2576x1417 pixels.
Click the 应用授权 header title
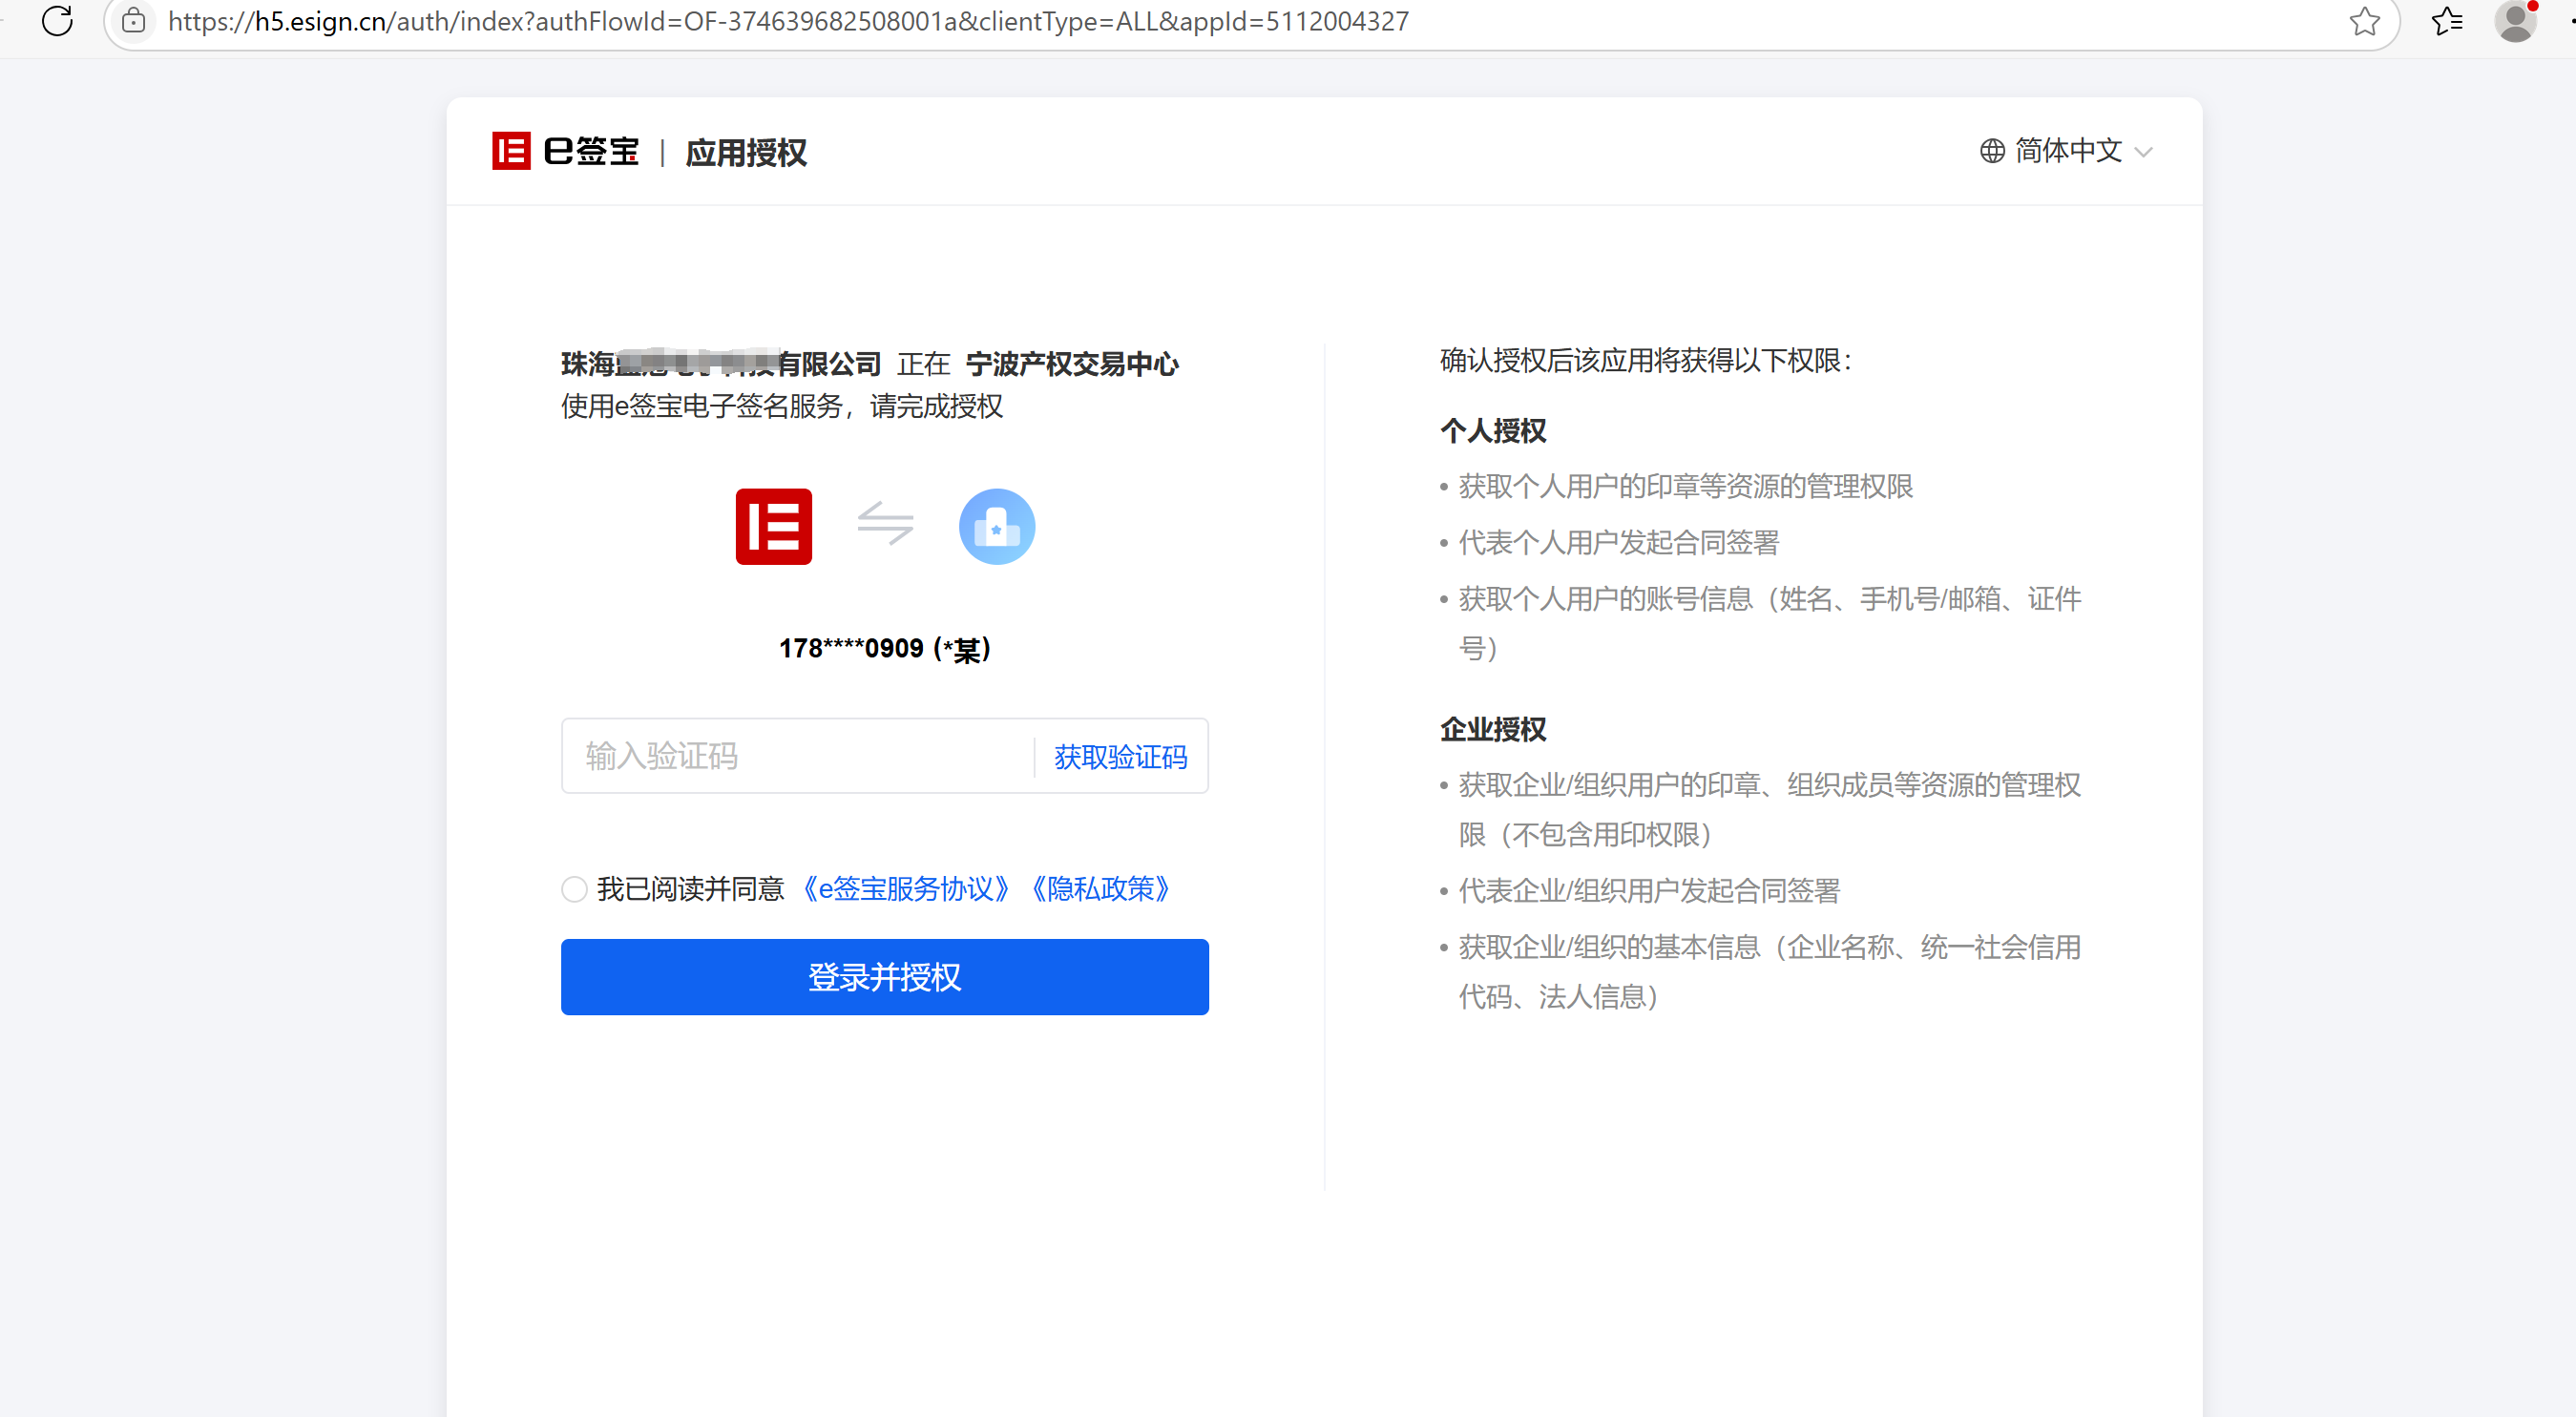746,152
